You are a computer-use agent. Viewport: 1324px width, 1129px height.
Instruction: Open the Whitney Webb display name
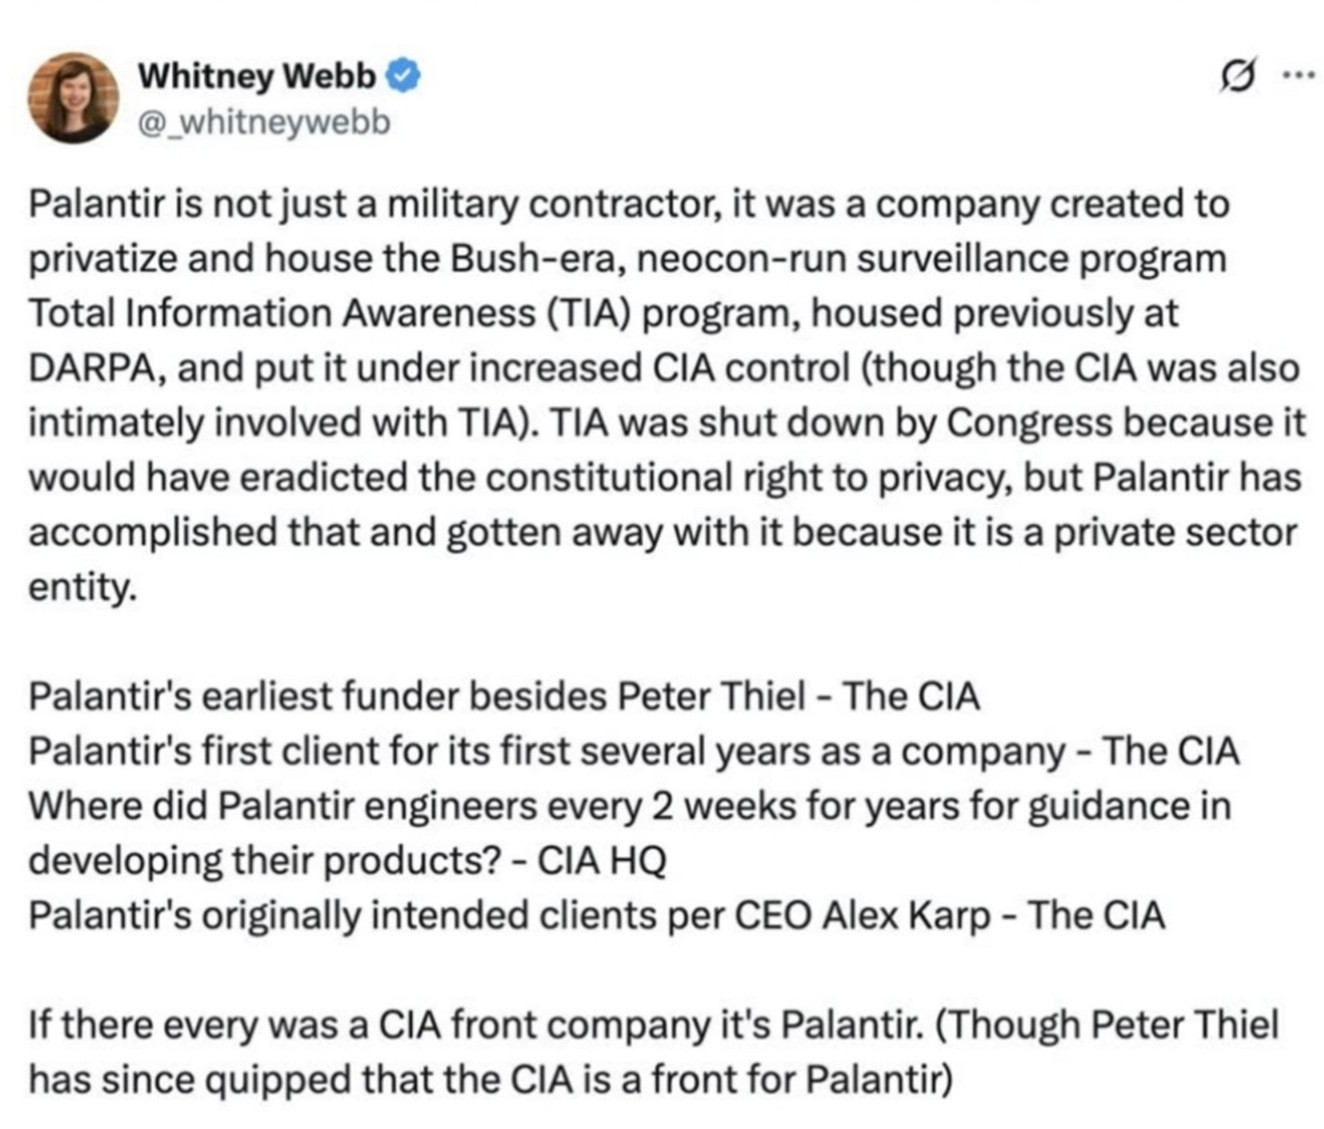coord(257,75)
